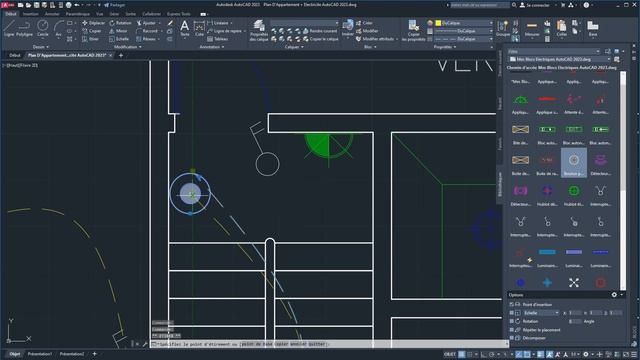Screen dimensions: 640x360
Task: Toggle the Décomposer checkbox
Action: 511,338
